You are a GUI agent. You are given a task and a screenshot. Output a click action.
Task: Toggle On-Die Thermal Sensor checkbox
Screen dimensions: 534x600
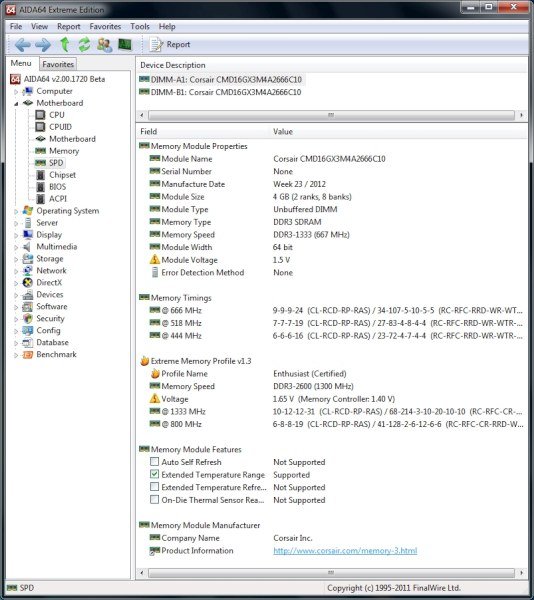tap(154, 499)
